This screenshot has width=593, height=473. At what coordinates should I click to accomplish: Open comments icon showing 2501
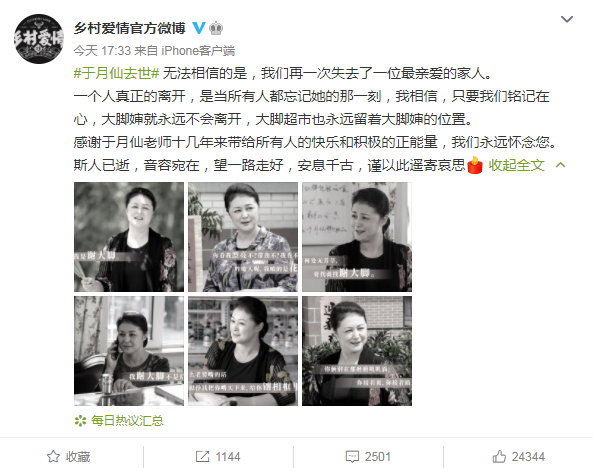(352, 457)
